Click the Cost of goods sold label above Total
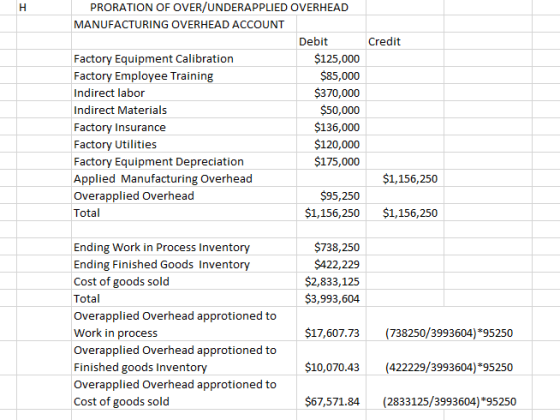The image size is (560, 420). (121, 281)
